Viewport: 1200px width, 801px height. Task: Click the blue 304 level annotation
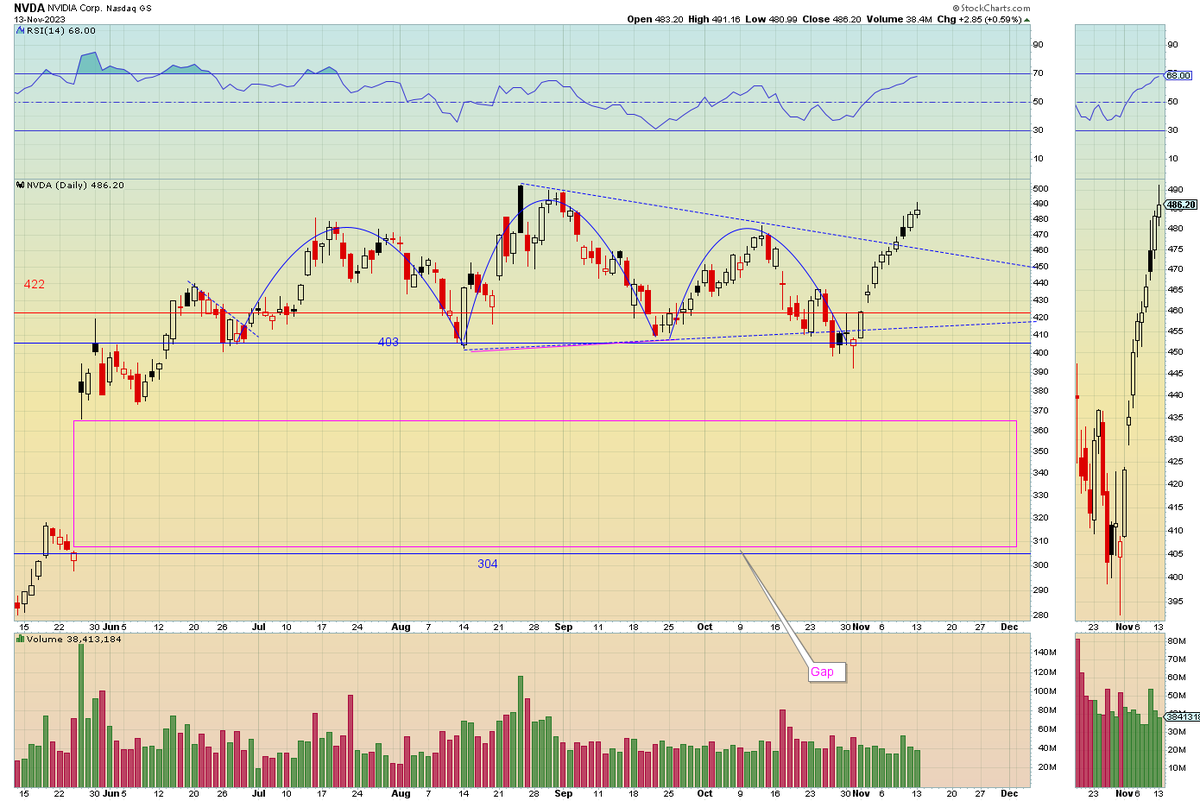(x=487, y=564)
